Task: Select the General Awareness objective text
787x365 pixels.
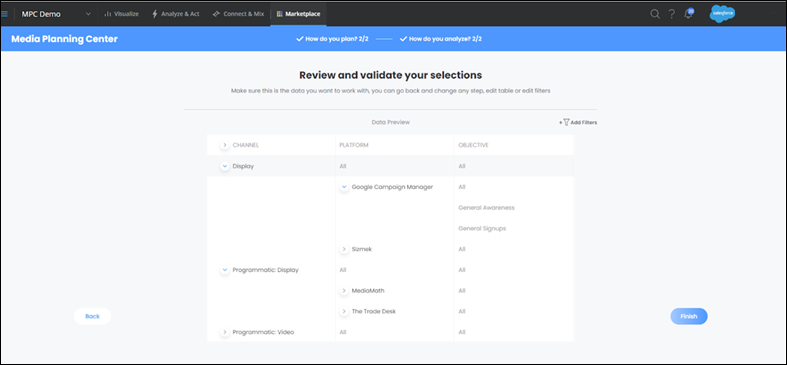Action: point(486,207)
